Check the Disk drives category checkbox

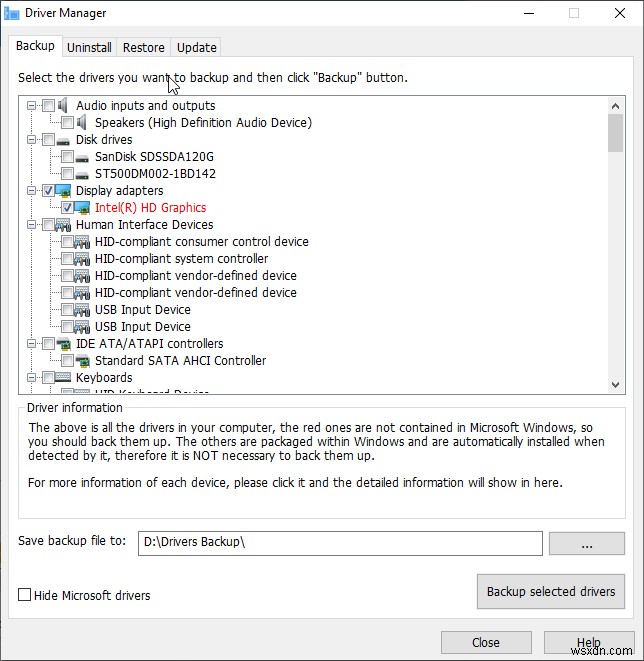tap(48, 139)
